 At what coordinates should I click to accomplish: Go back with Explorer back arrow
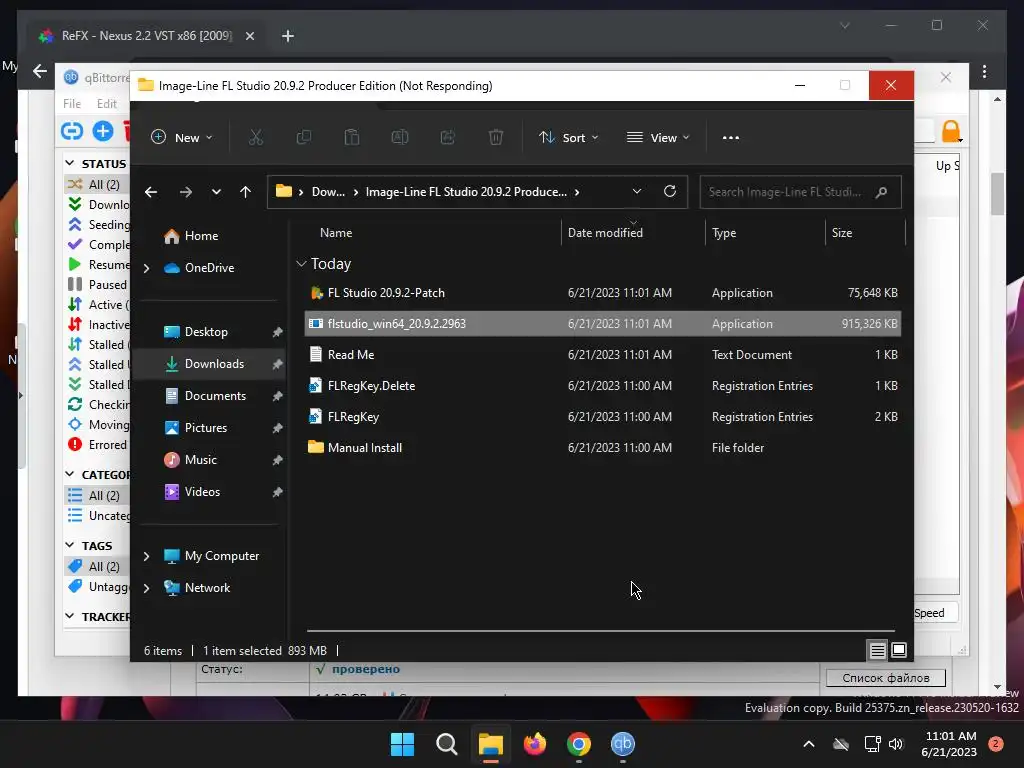[x=151, y=192]
